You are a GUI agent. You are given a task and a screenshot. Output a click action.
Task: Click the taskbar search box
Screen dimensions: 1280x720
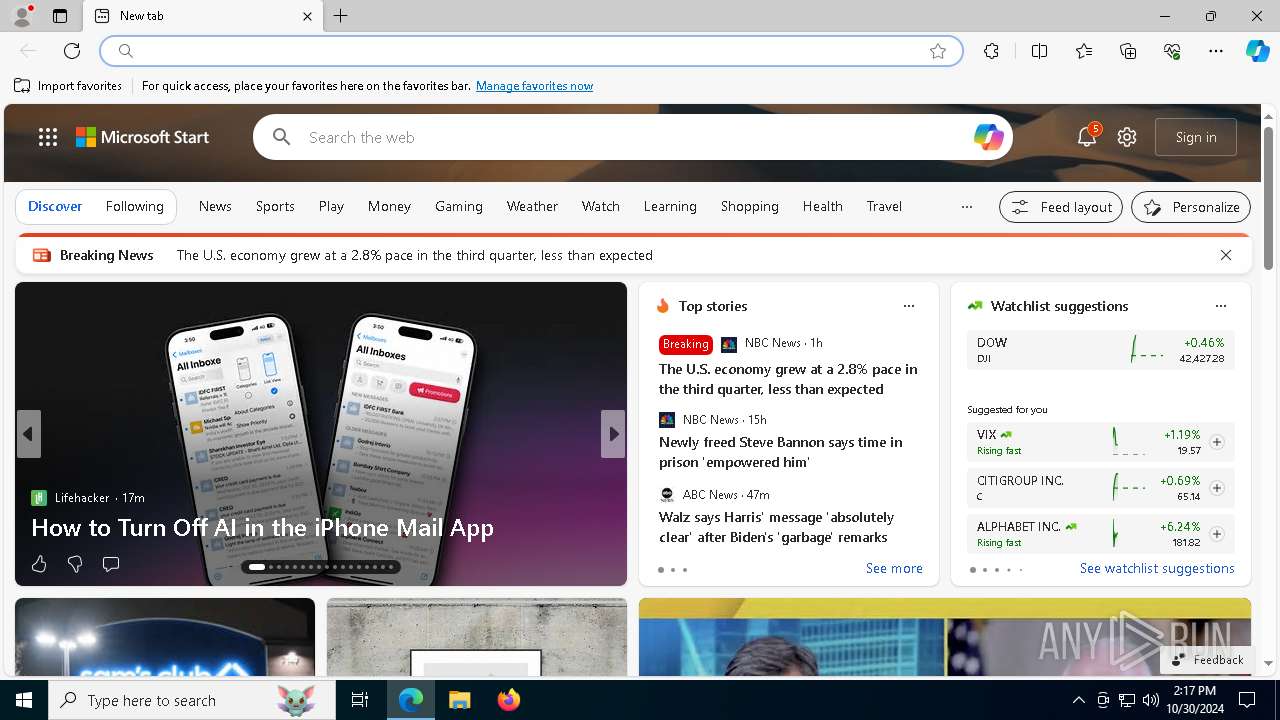[192, 700]
